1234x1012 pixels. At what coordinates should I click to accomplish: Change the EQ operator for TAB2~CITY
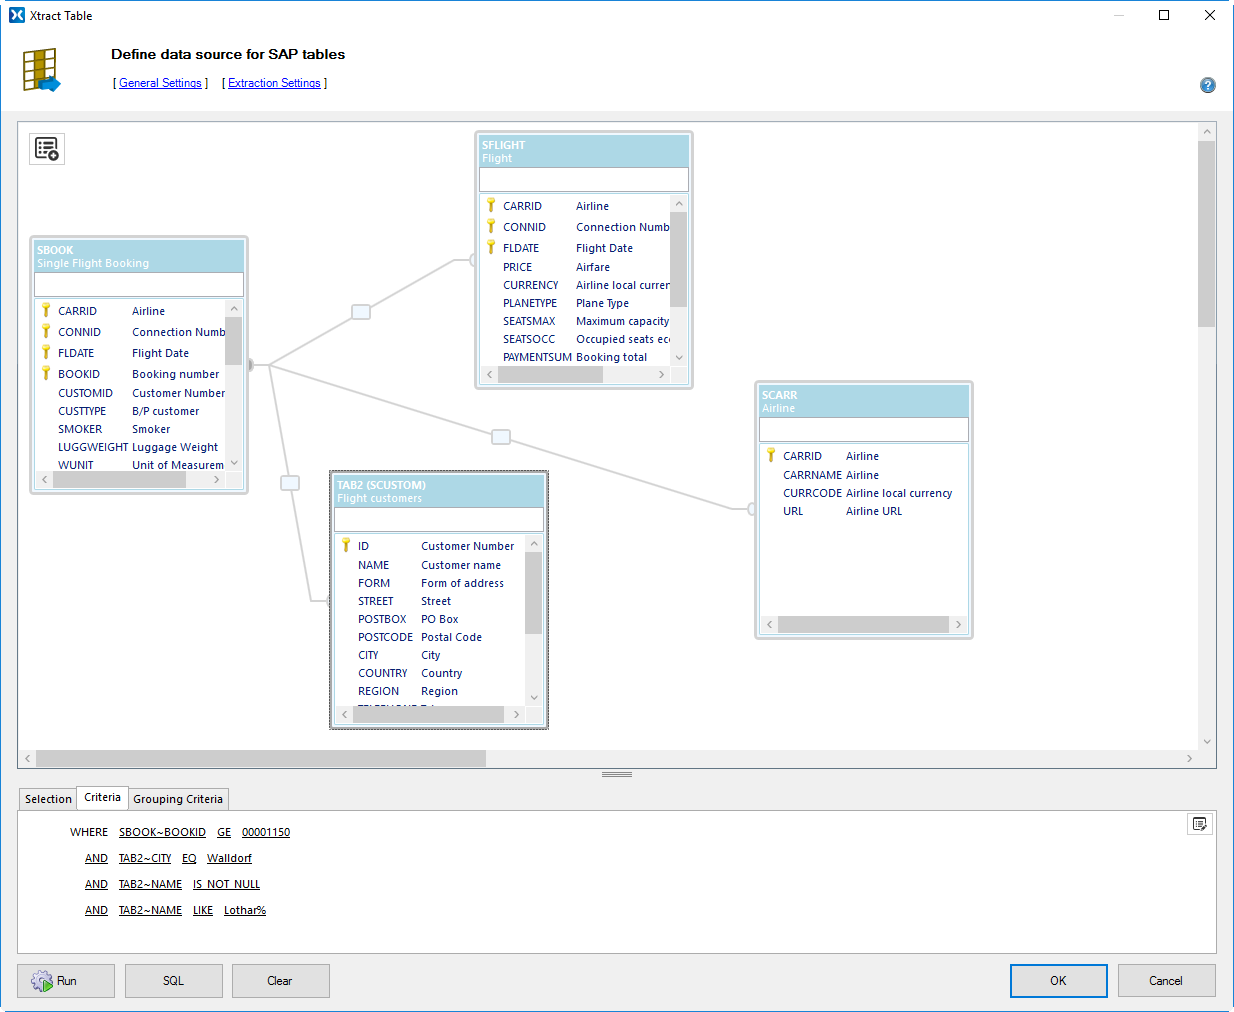click(189, 858)
